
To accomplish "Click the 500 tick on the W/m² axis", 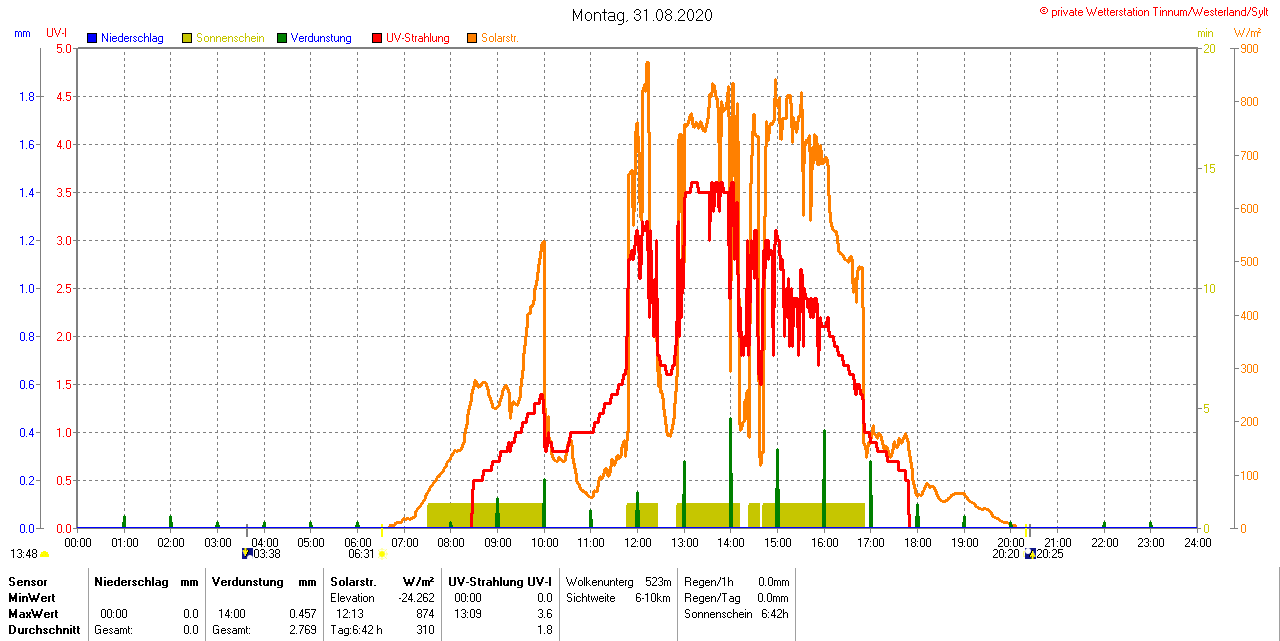I will 1248,262.
